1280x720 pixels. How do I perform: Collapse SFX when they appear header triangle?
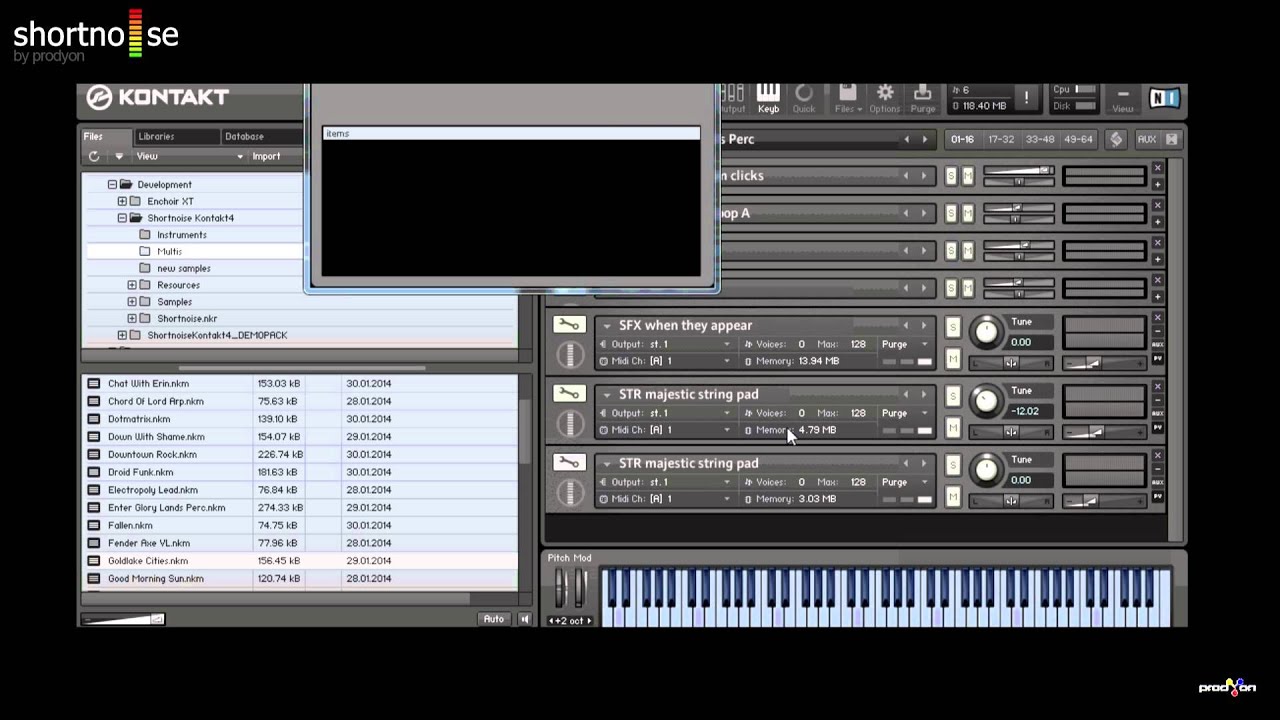point(607,326)
